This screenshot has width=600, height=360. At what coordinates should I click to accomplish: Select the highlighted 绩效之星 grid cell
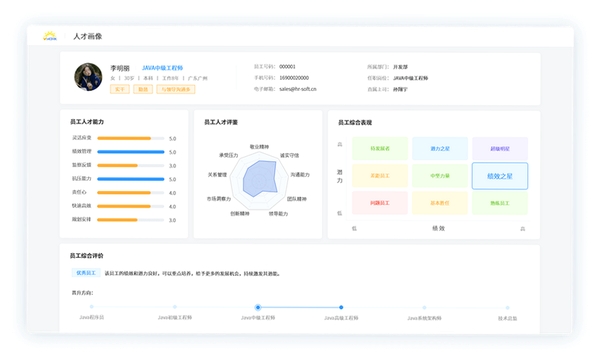tap(500, 176)
